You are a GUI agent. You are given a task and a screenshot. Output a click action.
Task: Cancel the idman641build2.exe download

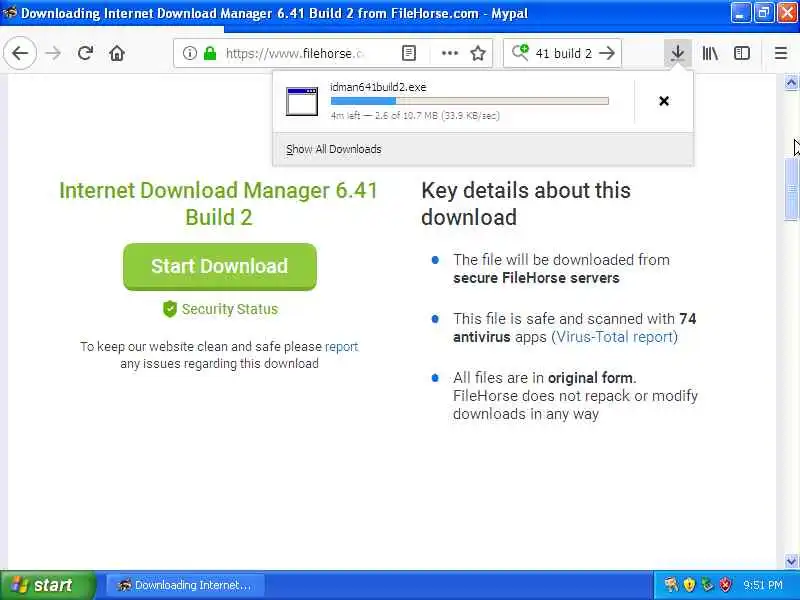click(664, 101)
